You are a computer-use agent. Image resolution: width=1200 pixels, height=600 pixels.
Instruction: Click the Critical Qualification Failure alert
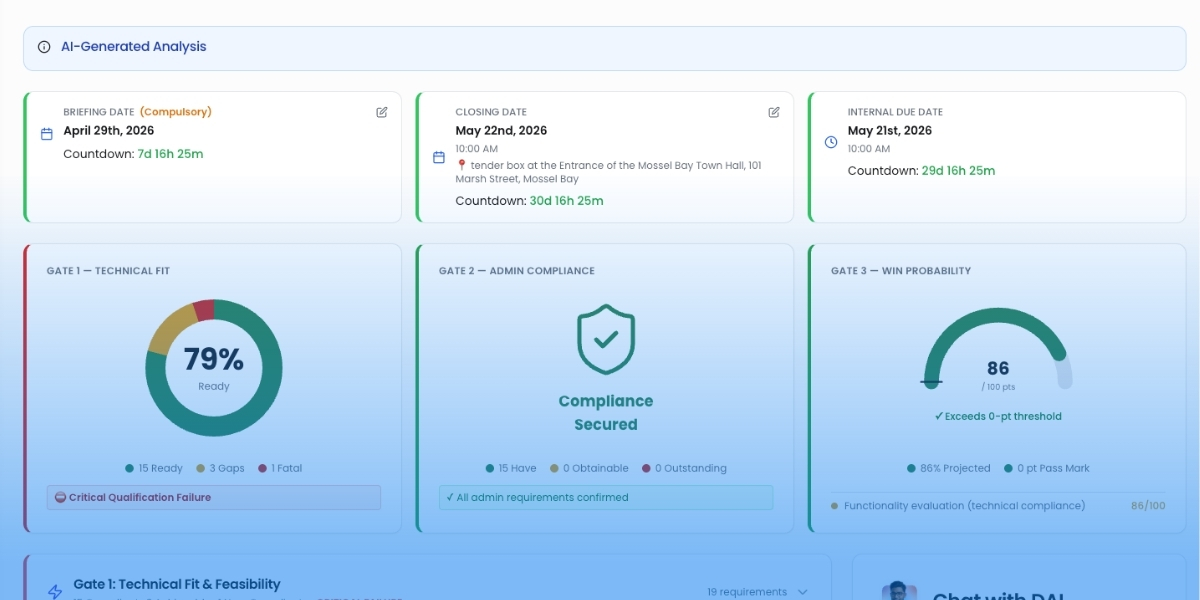click(214, 497)
